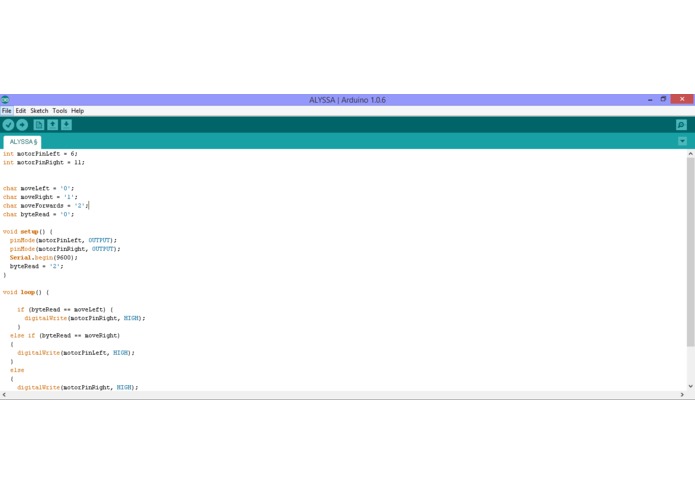The height and width of the screenshot is (494, 695).
Task: Click 'pinMode(motorPinLeft, OUTPUT);' line
Action: coord(63,240)
